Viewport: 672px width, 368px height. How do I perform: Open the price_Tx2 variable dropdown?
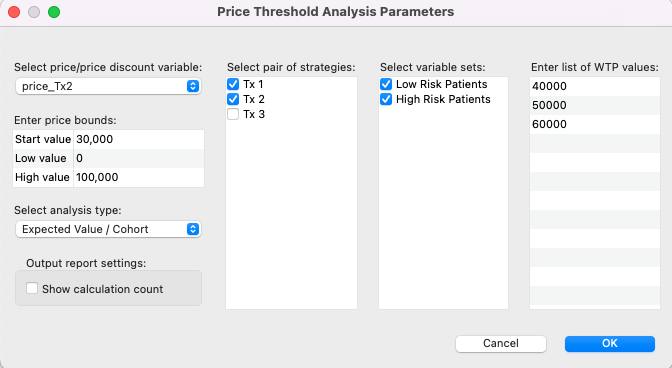coord(108,86)
